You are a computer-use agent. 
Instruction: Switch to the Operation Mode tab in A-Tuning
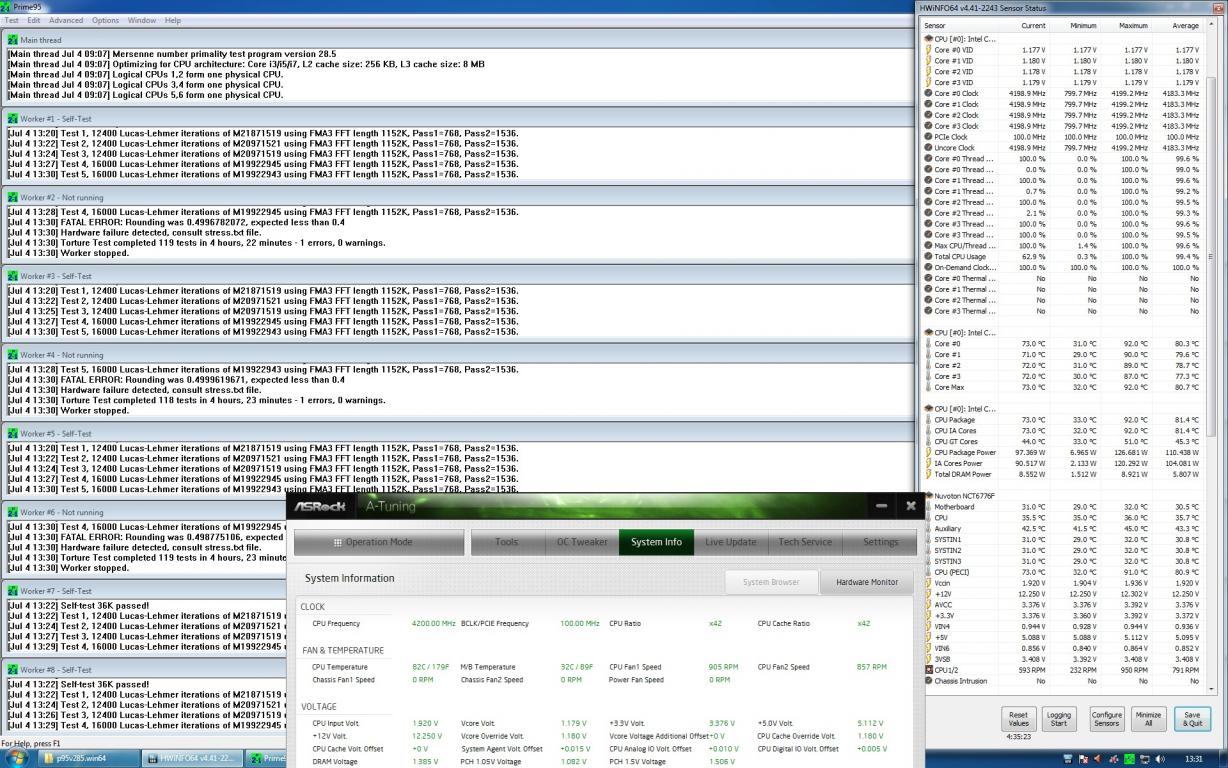(379, 542)
